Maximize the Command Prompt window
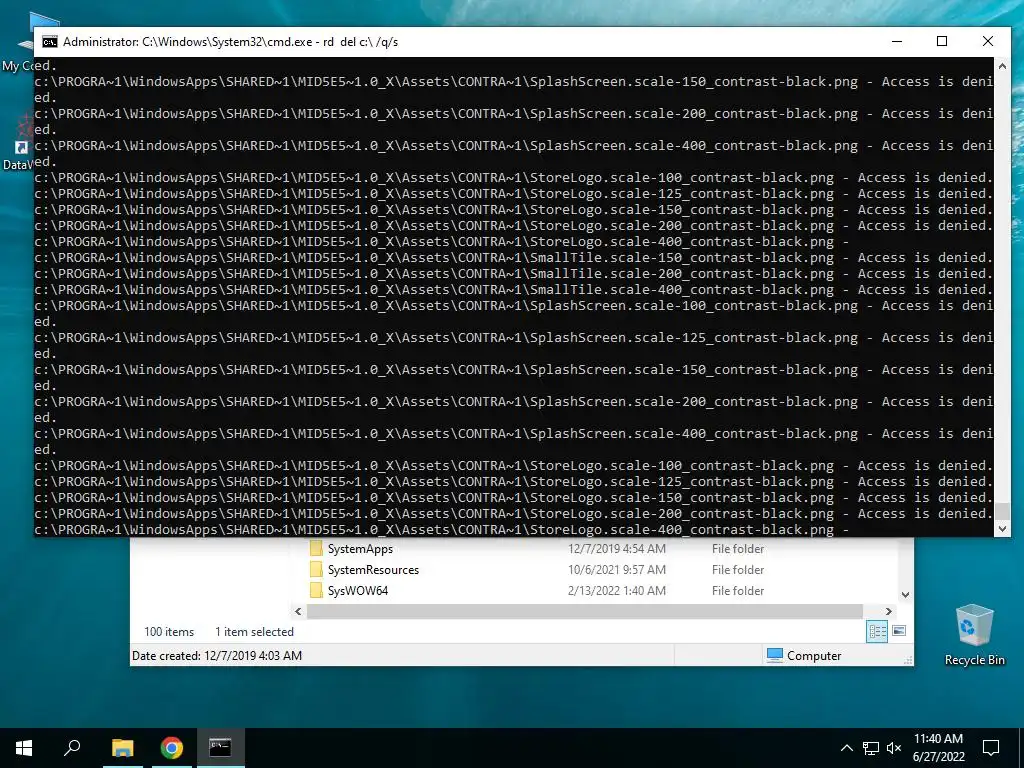The width and height of the screenshot is (1024, 768). point(942,41)
